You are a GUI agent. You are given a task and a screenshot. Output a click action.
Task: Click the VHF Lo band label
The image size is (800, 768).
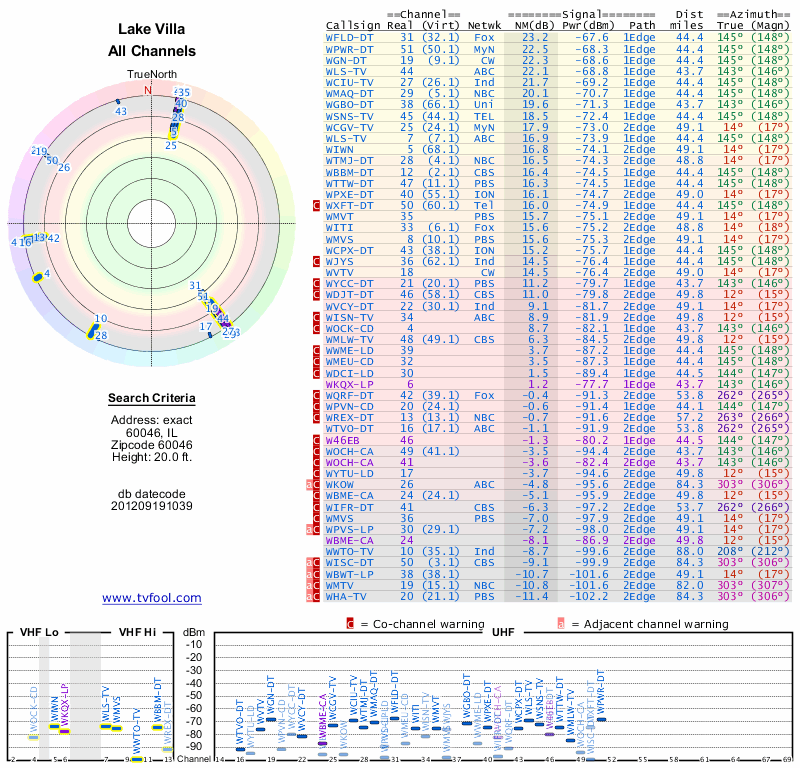(x=39, y=632)
